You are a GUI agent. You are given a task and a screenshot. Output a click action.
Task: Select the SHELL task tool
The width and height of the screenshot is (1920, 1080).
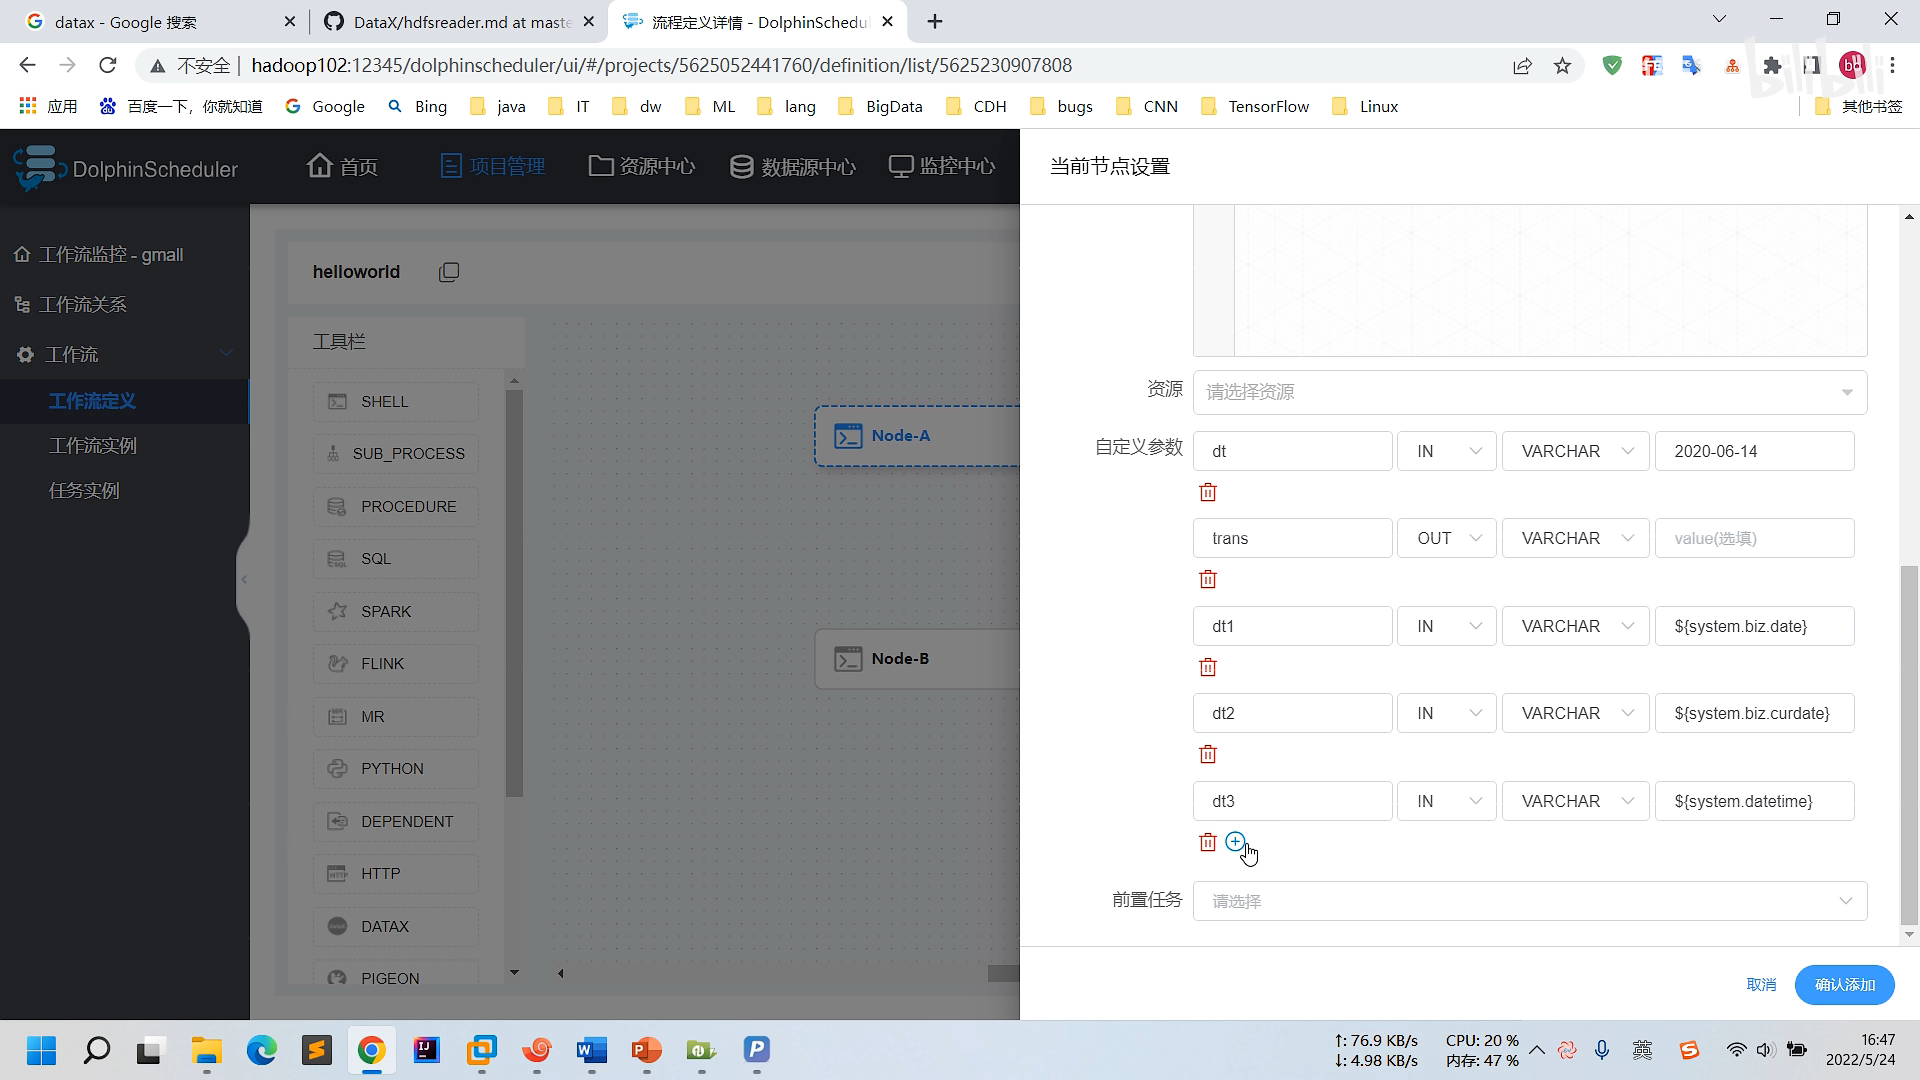pyautogui.click(x=395, y=401)
